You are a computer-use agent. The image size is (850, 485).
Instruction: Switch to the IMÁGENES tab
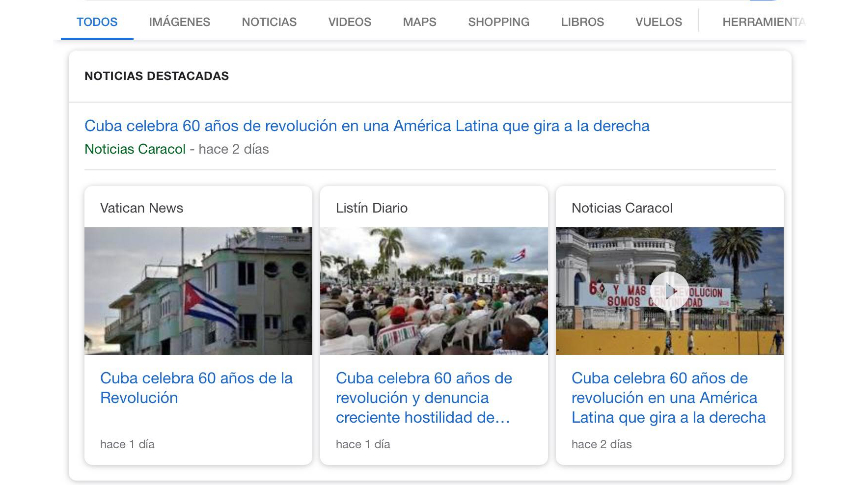(179, 22)
